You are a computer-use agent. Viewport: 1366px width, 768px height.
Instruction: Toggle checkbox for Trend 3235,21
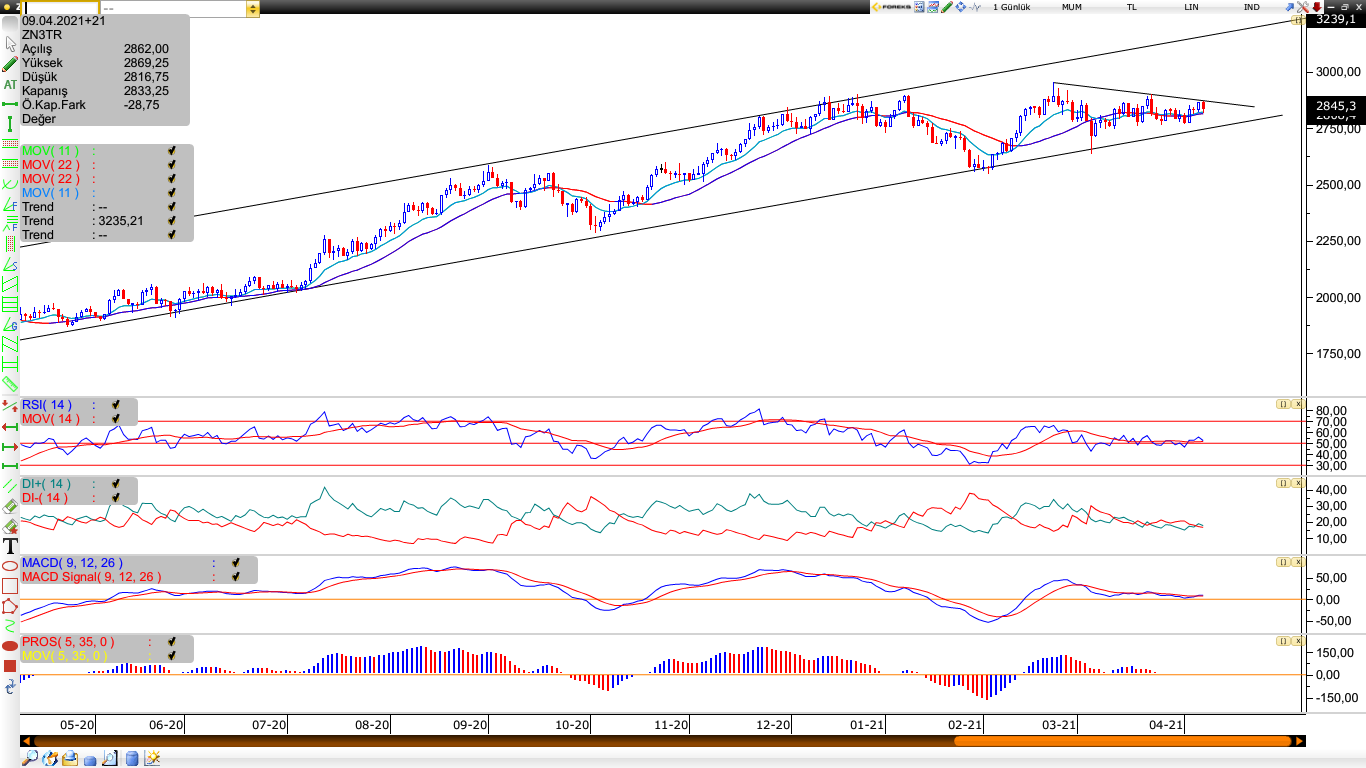(x=172, y=221)
